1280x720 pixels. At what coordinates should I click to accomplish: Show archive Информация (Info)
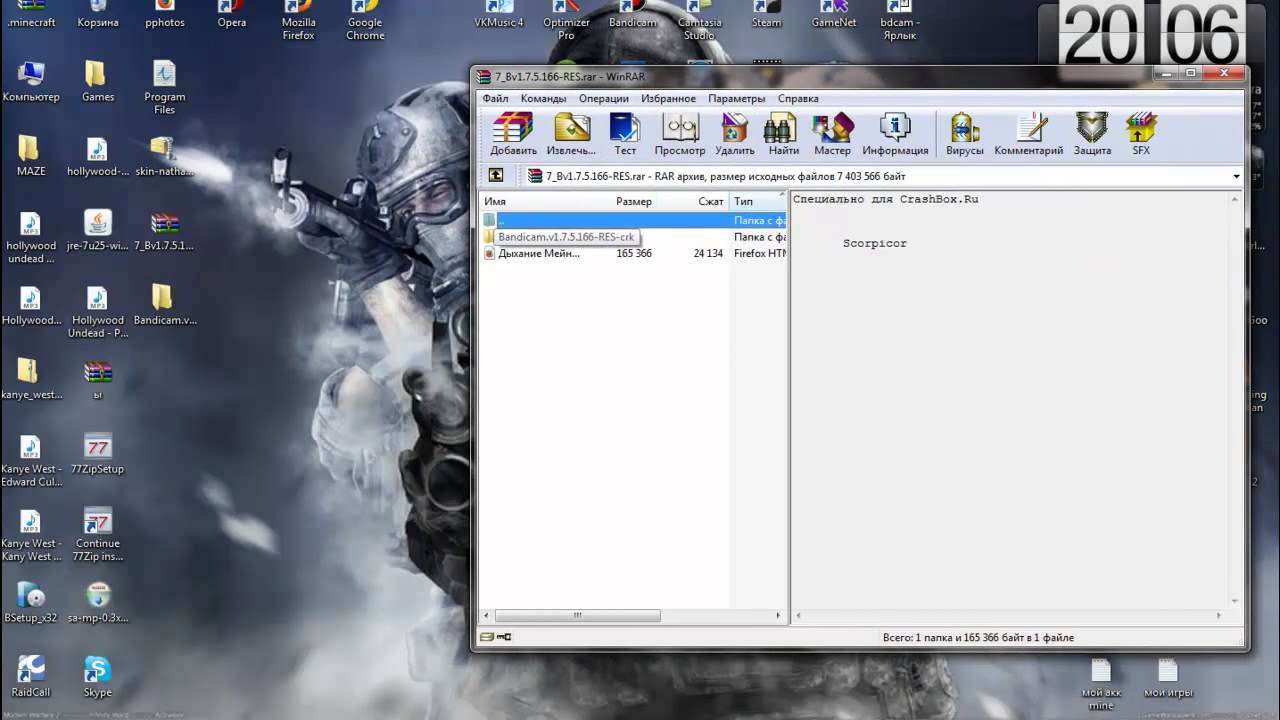pos(895,134)
